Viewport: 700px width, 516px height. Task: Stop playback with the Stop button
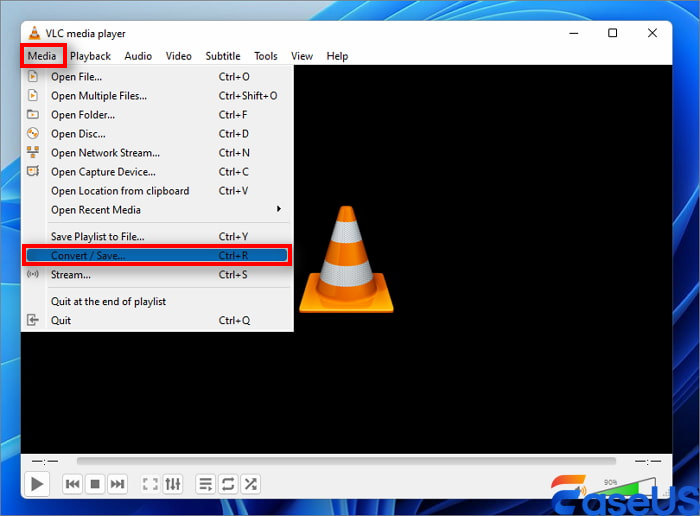(95, 484)
